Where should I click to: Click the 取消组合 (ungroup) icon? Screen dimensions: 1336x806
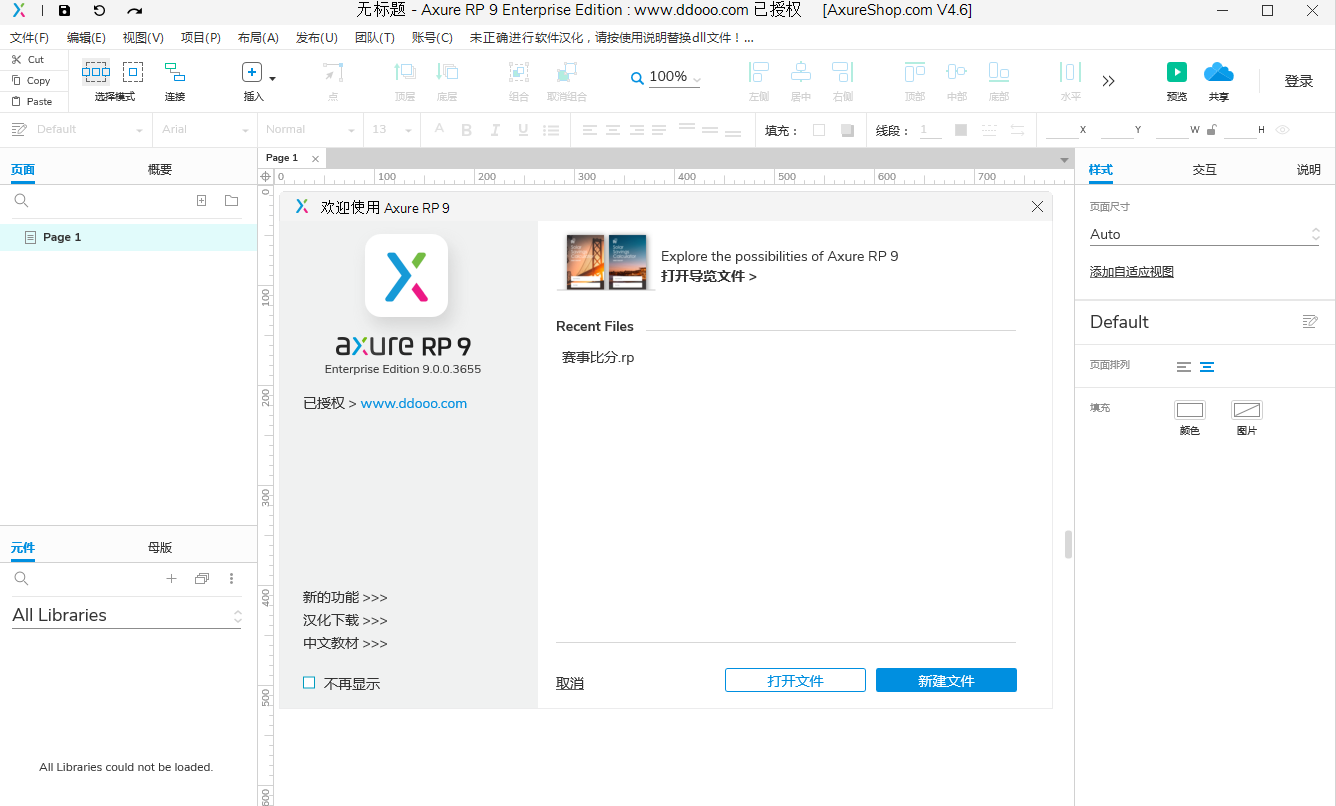(566, 73)
